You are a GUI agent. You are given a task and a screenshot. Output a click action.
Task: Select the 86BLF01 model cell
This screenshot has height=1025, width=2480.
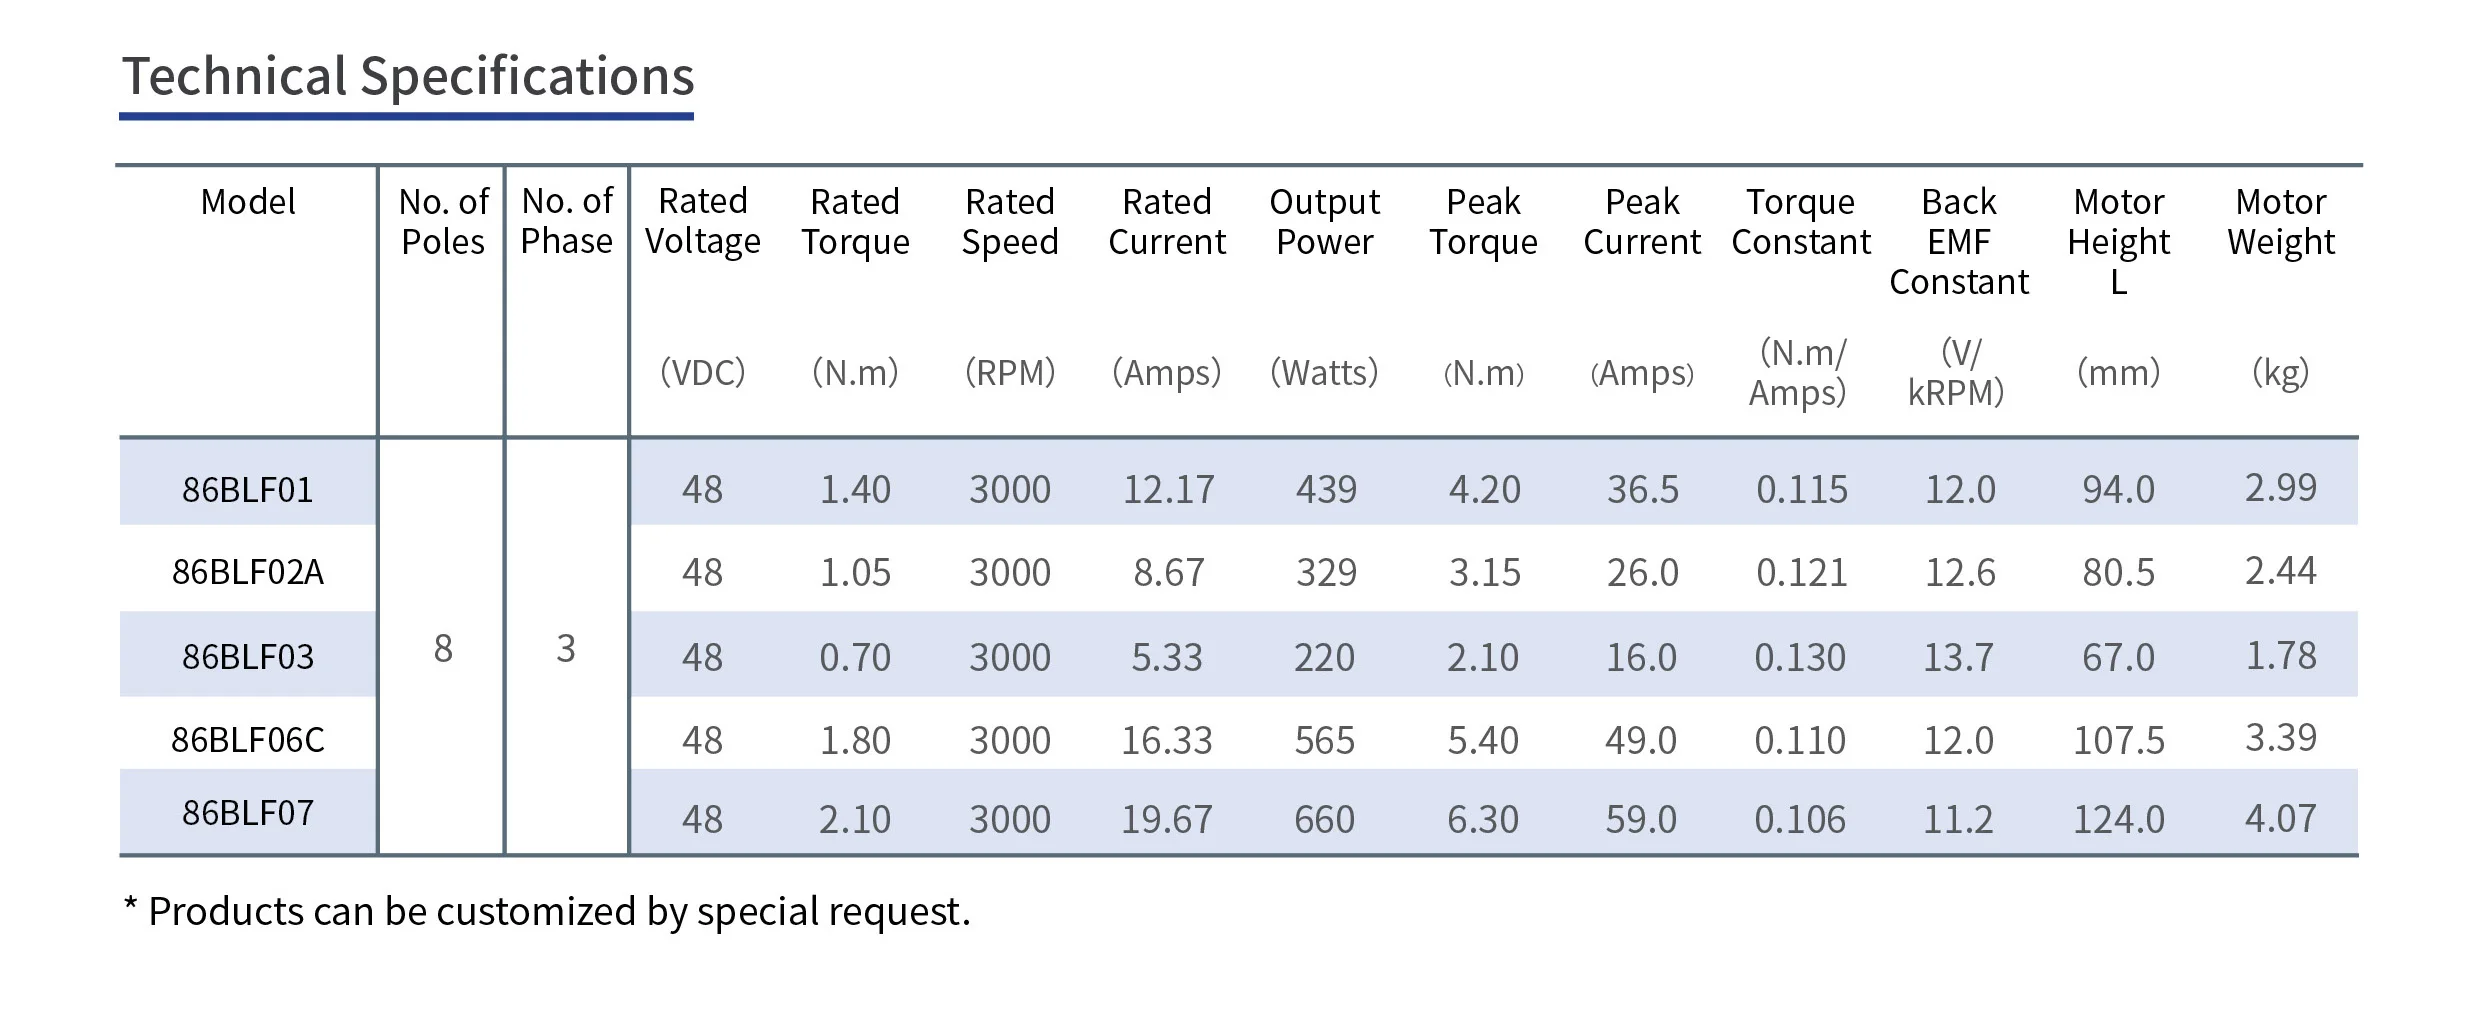tap(248, 490)
